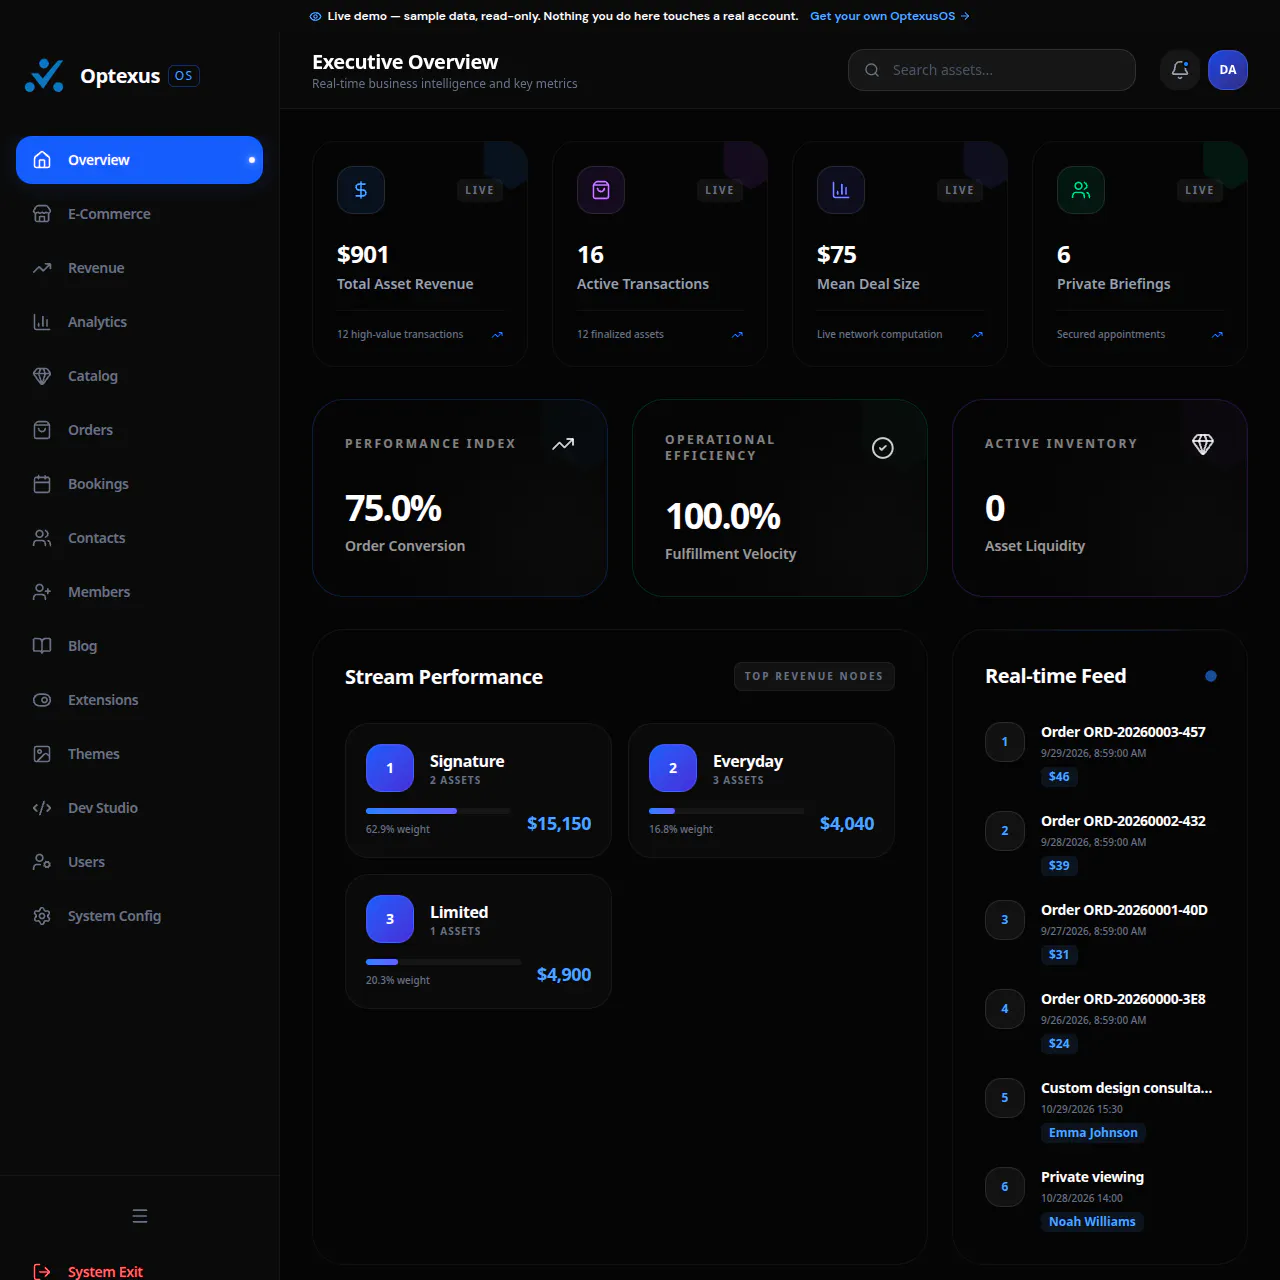Viewport: 1280px width, 1280px height.
Task: Open the Members page
Action: tap(140, 592)
